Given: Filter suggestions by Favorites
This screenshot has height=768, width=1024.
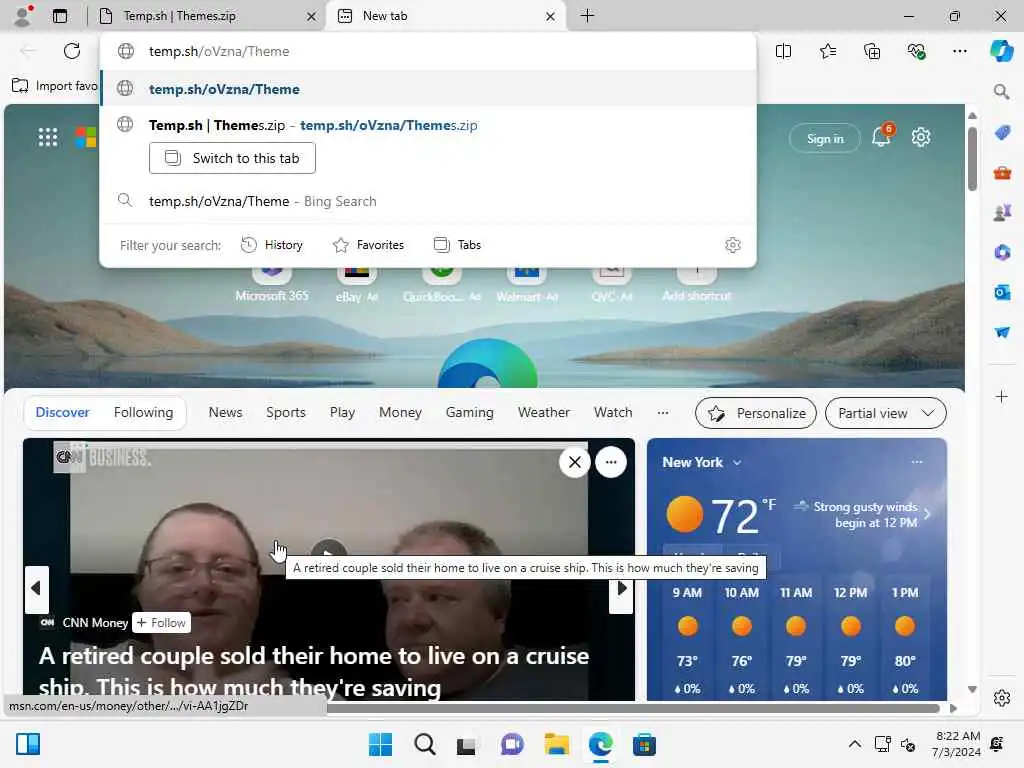Looking at the screenshot, I should (x=368, y=245).
